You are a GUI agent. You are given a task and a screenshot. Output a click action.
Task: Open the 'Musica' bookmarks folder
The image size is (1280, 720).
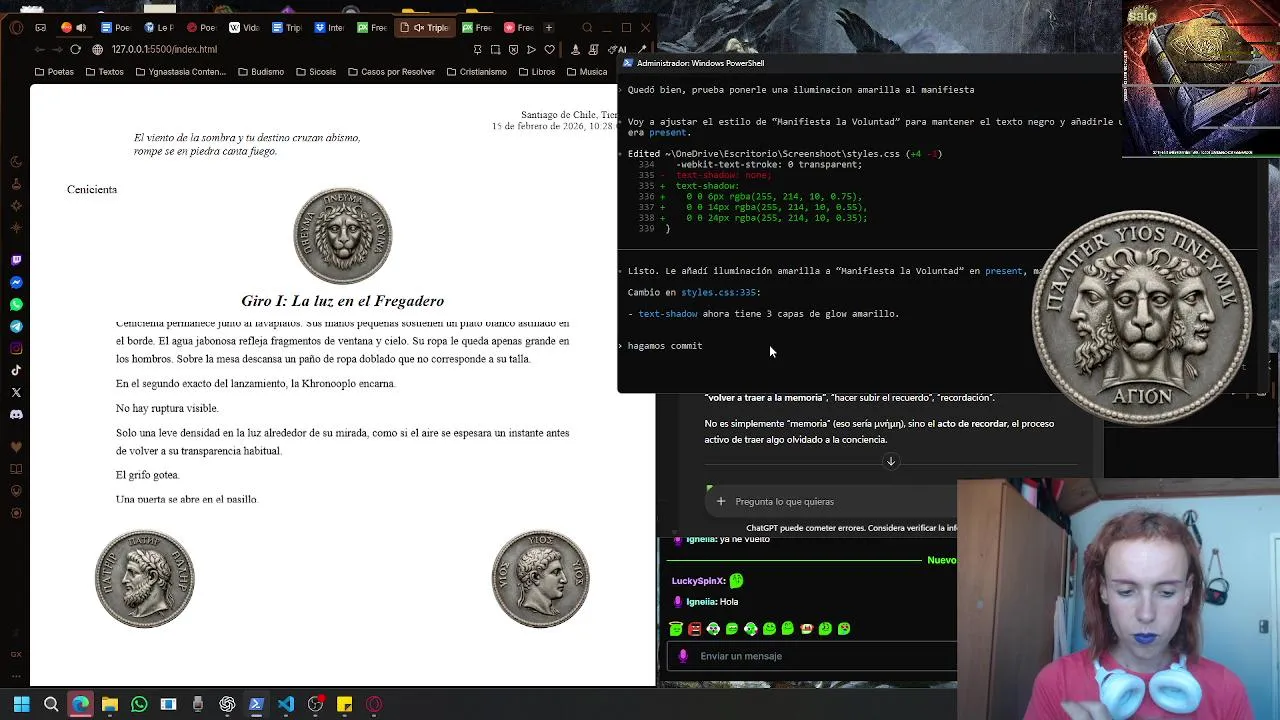(x=586, y=72)
